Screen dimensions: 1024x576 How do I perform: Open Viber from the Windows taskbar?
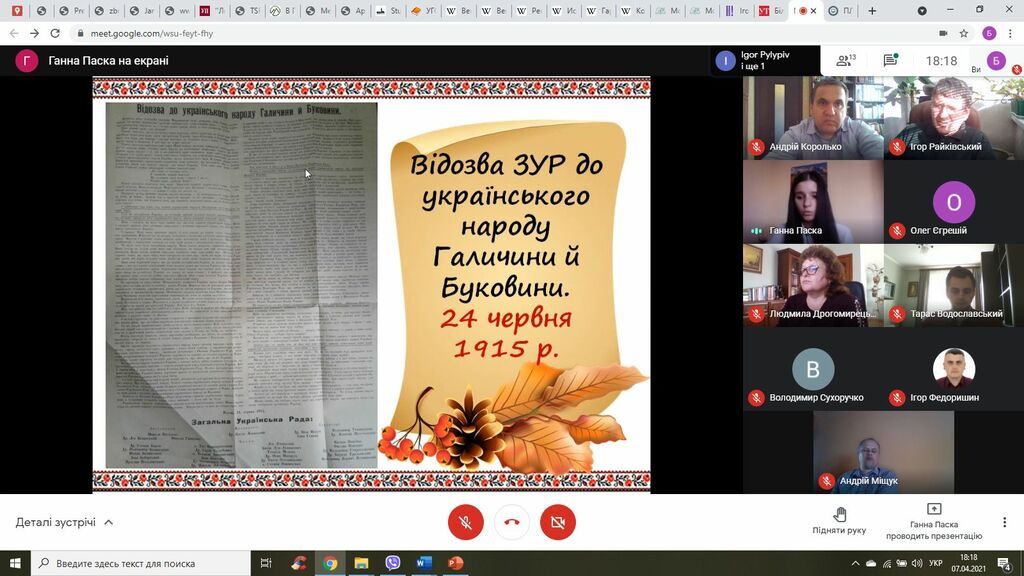393,563
